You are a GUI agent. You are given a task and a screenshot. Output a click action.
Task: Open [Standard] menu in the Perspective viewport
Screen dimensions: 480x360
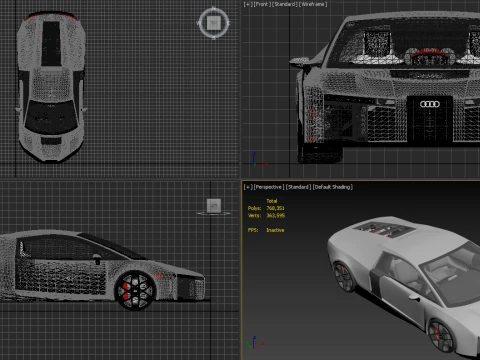click(298, 187)
